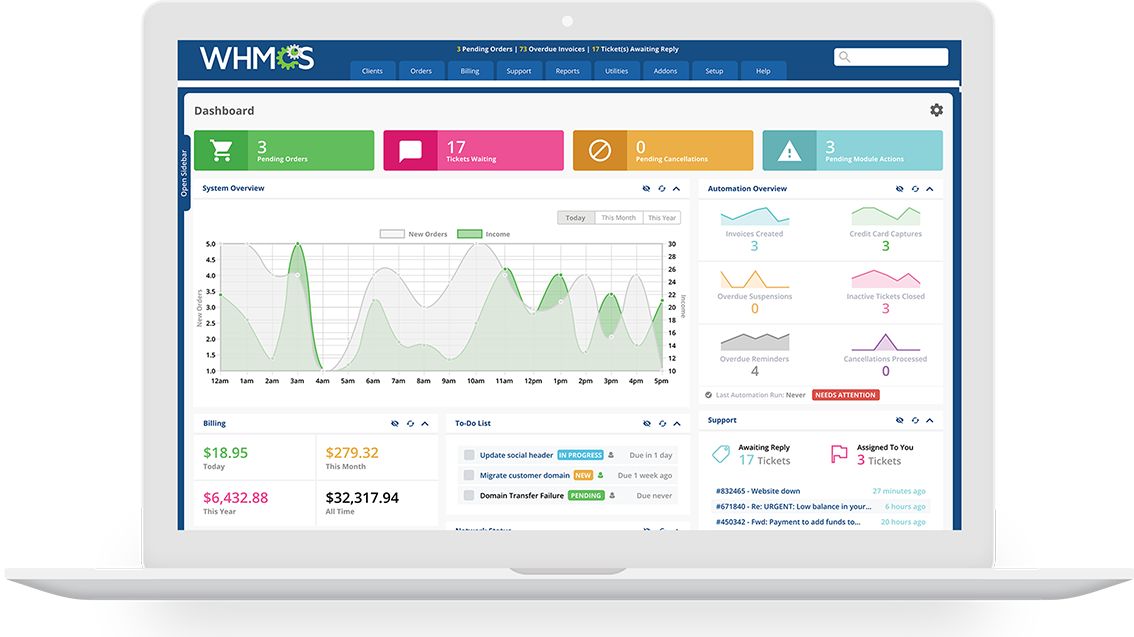Viewport: 1134px width, 637px height.
Task: Click the Invoices Created sparkline
Action: pos(754,216)
